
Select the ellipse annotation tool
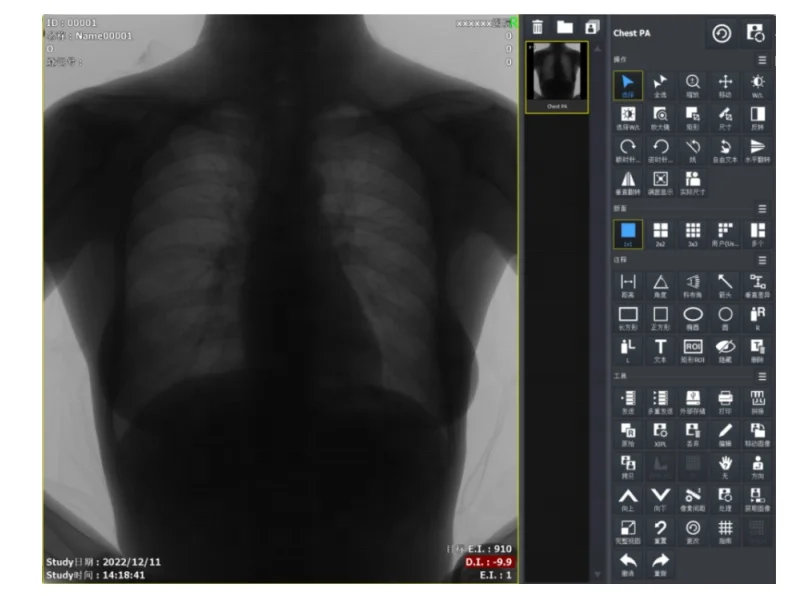[692, 318]
